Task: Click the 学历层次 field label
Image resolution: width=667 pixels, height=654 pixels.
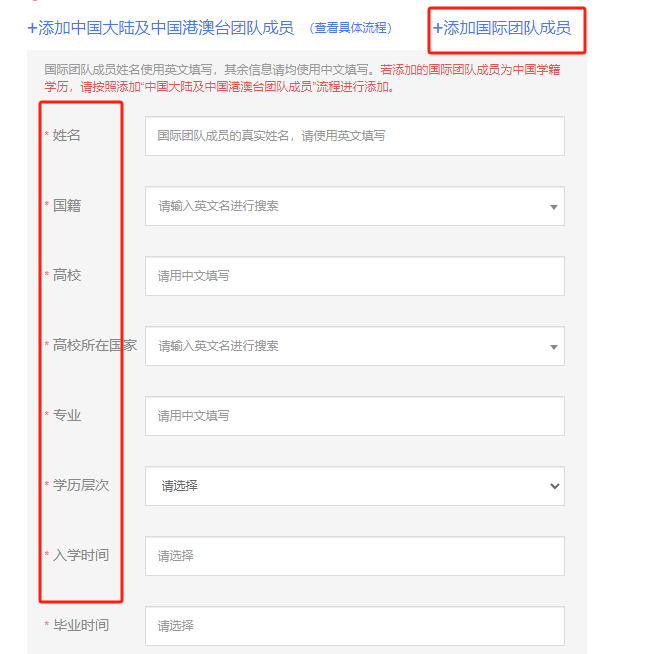Action: click(81, 485)
